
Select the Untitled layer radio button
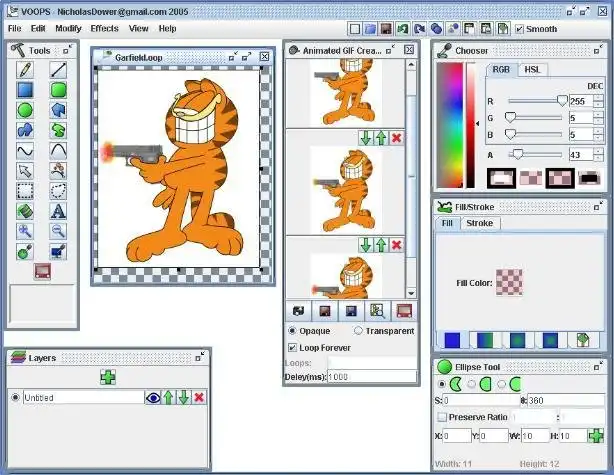pos(15,398)
